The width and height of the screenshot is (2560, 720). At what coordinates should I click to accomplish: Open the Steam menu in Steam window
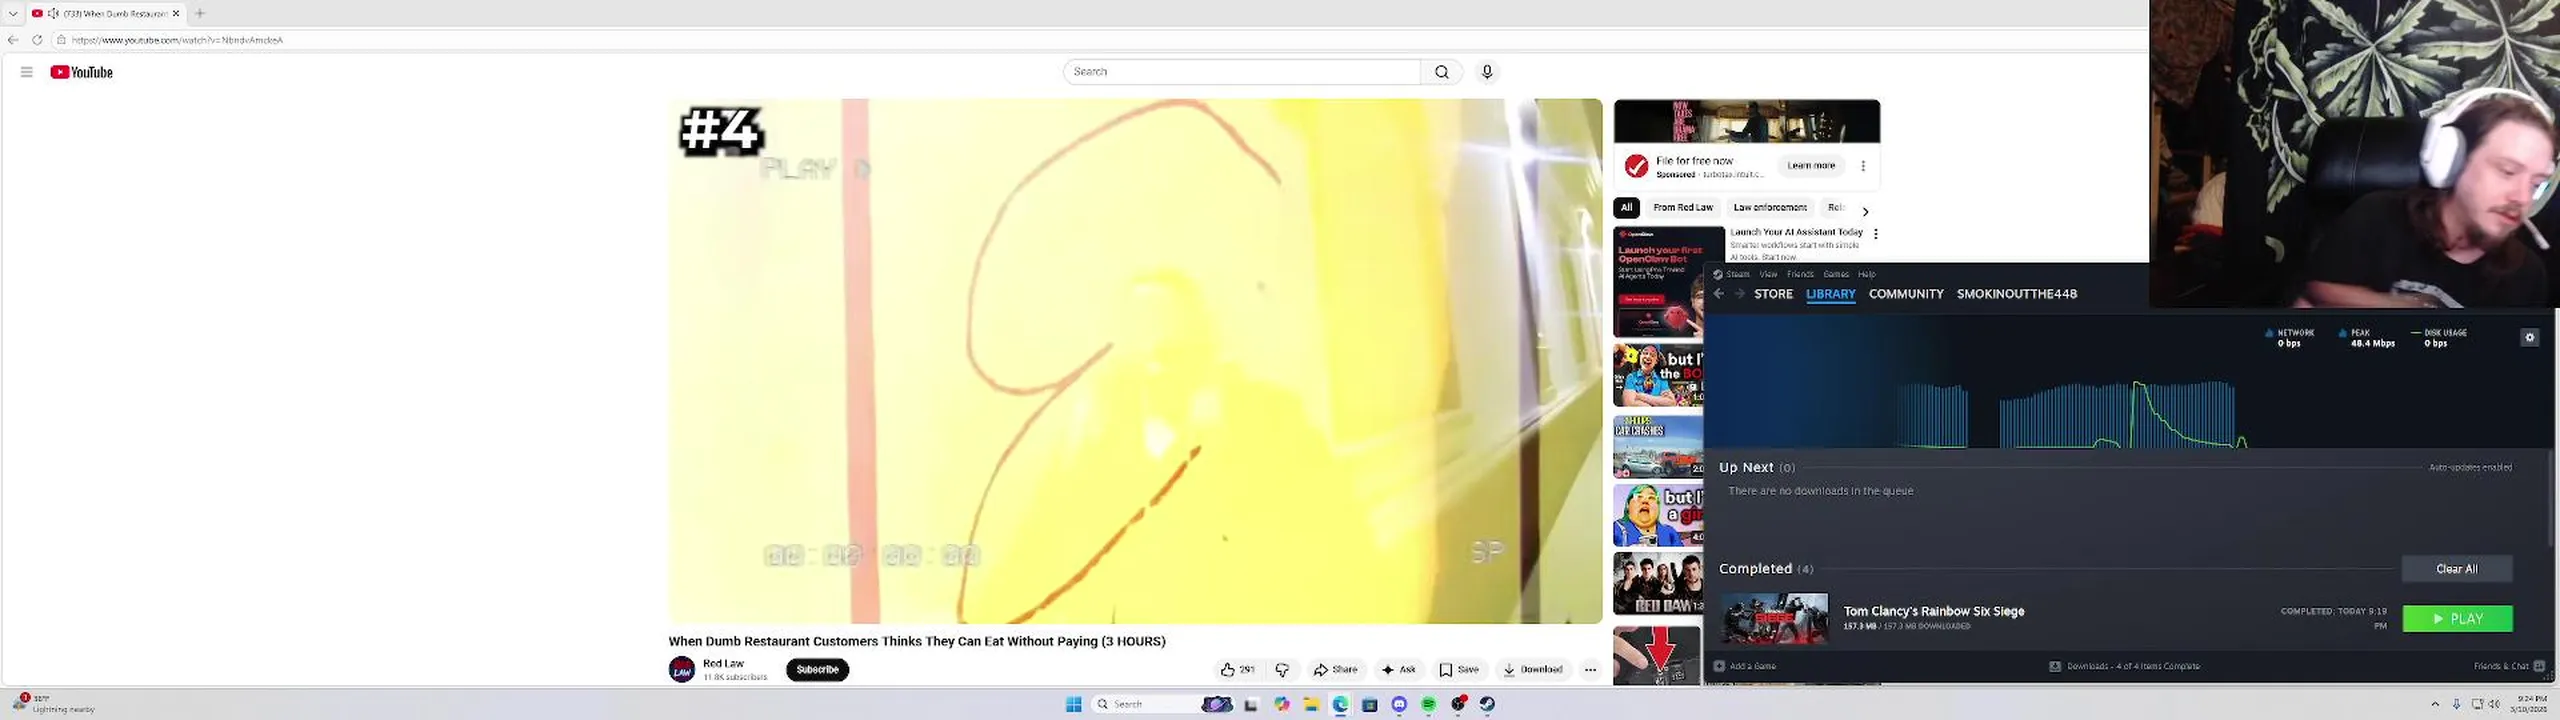click(x=1738, y=274)
